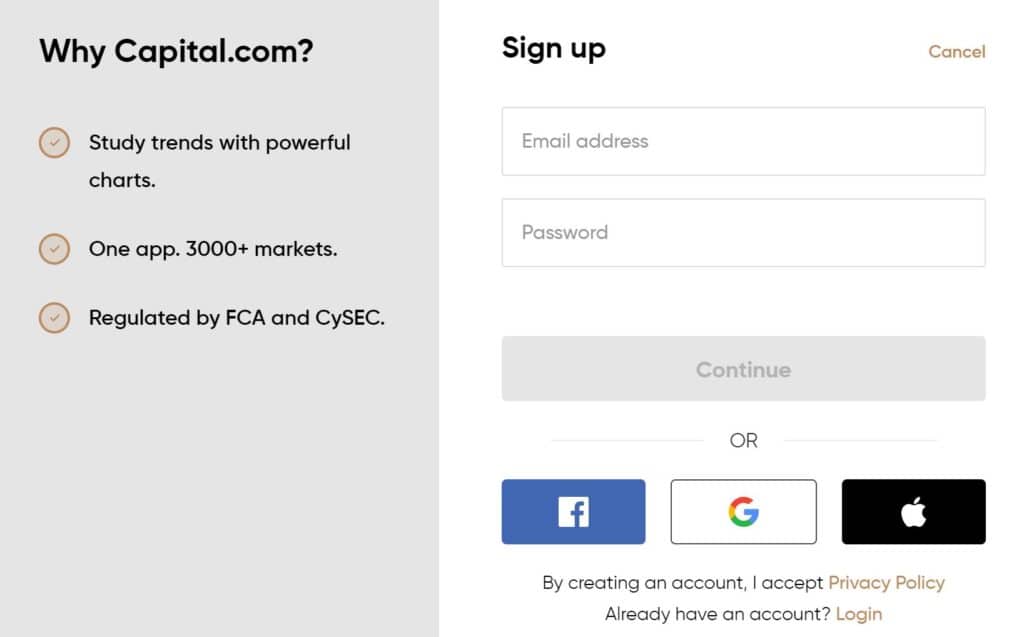Choose the Apple sign-up button
1024x637 pixels.
pos(913,512)
